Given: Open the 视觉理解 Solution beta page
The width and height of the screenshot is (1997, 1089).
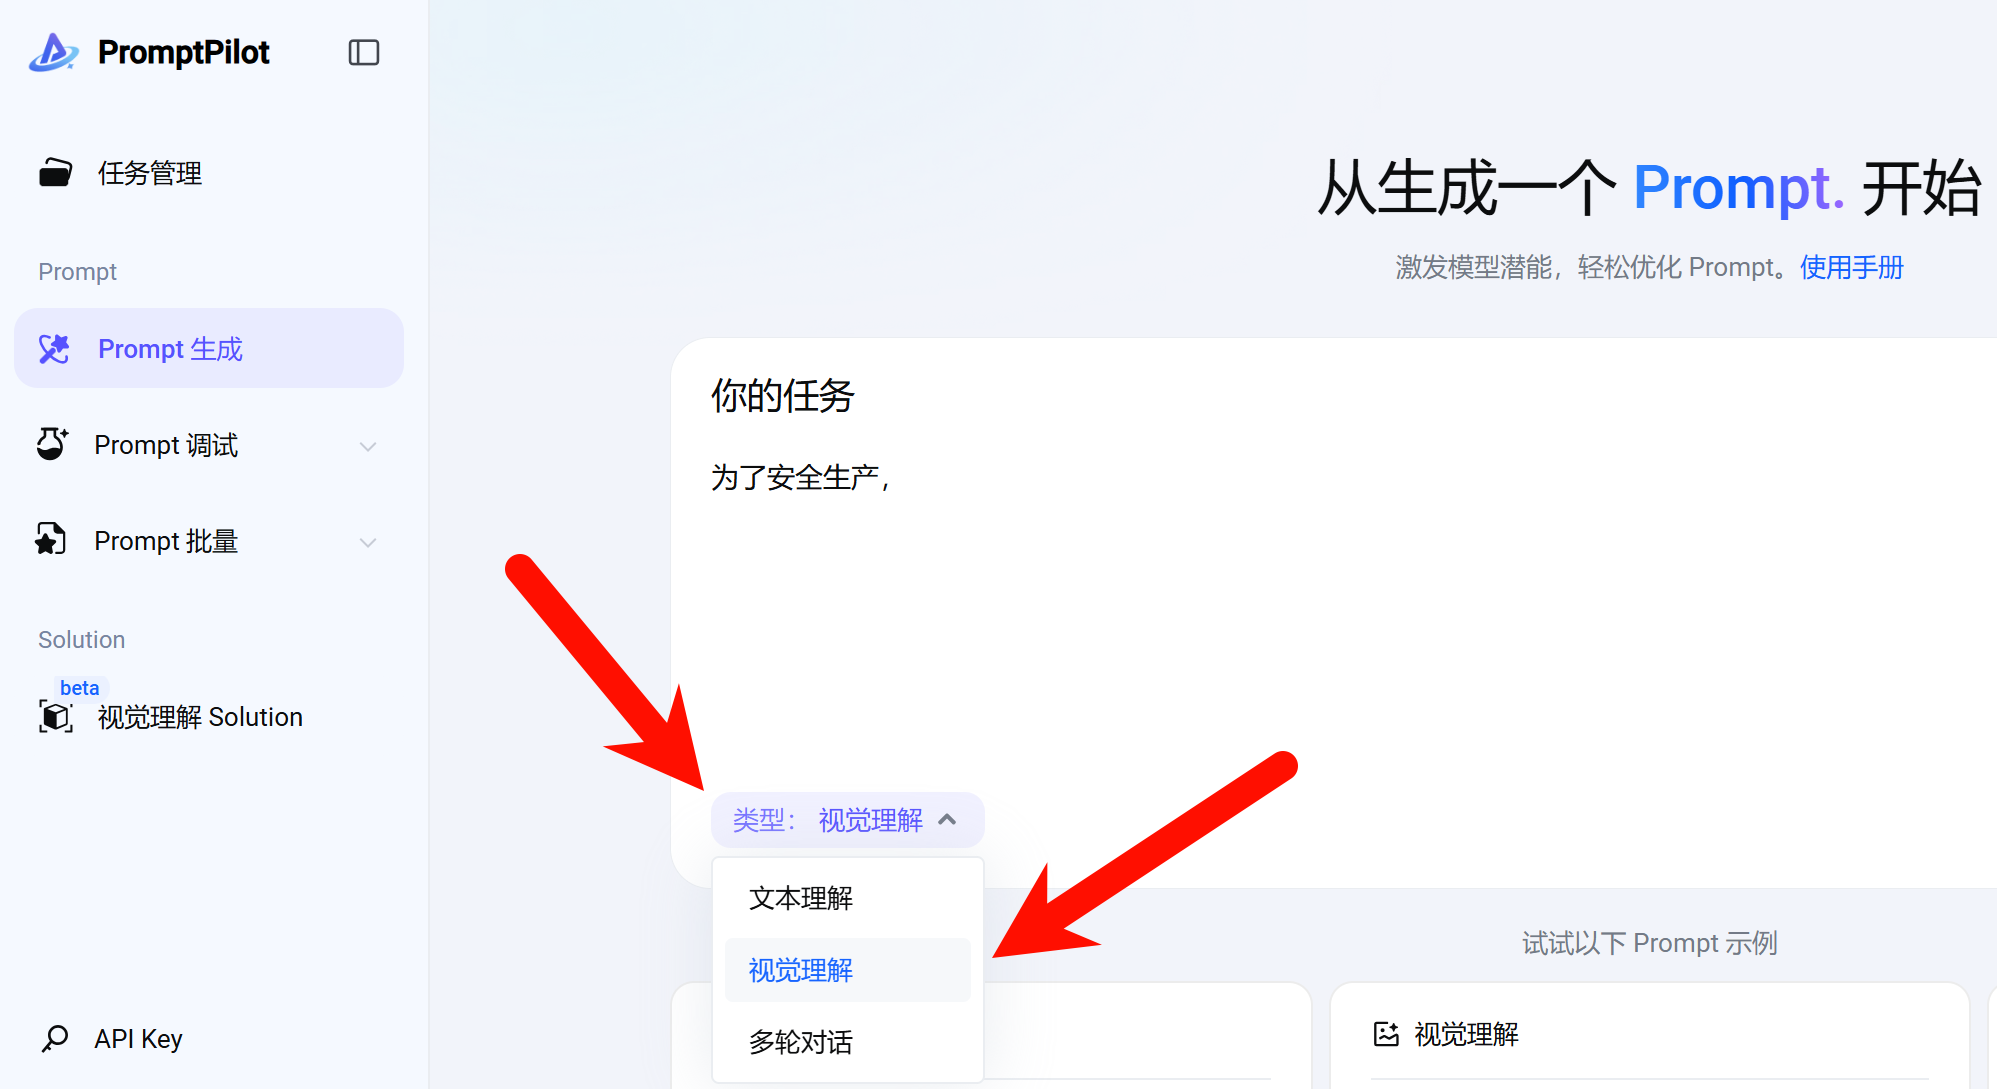Looking at the screenshot, I should click(x=200, y=717).
